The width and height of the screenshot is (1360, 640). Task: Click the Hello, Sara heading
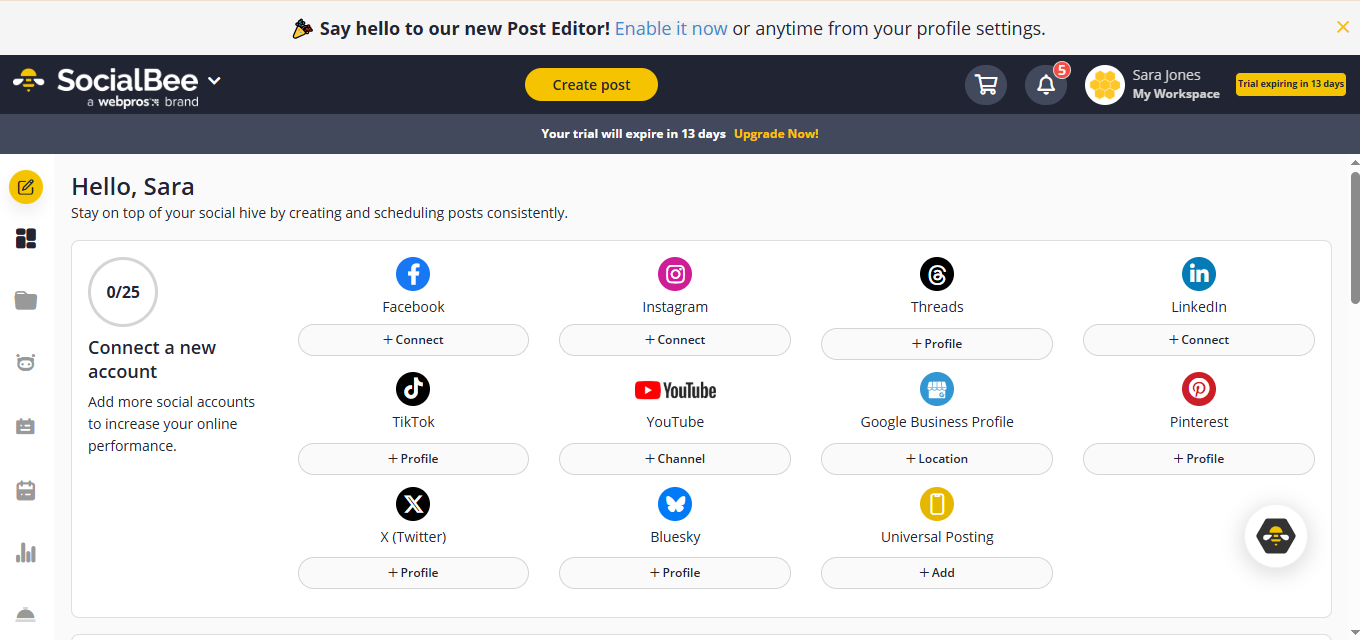[x=133, y=187]
